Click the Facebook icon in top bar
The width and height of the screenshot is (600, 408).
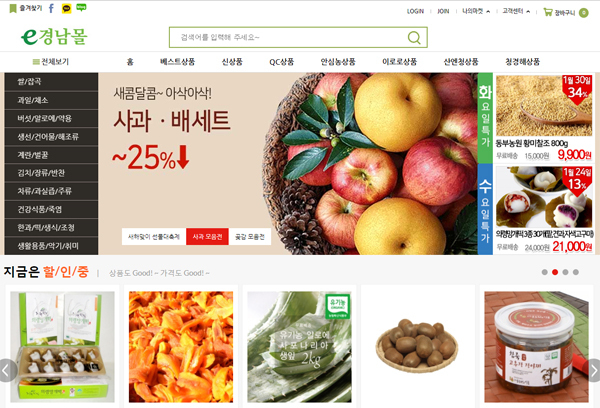51,8
